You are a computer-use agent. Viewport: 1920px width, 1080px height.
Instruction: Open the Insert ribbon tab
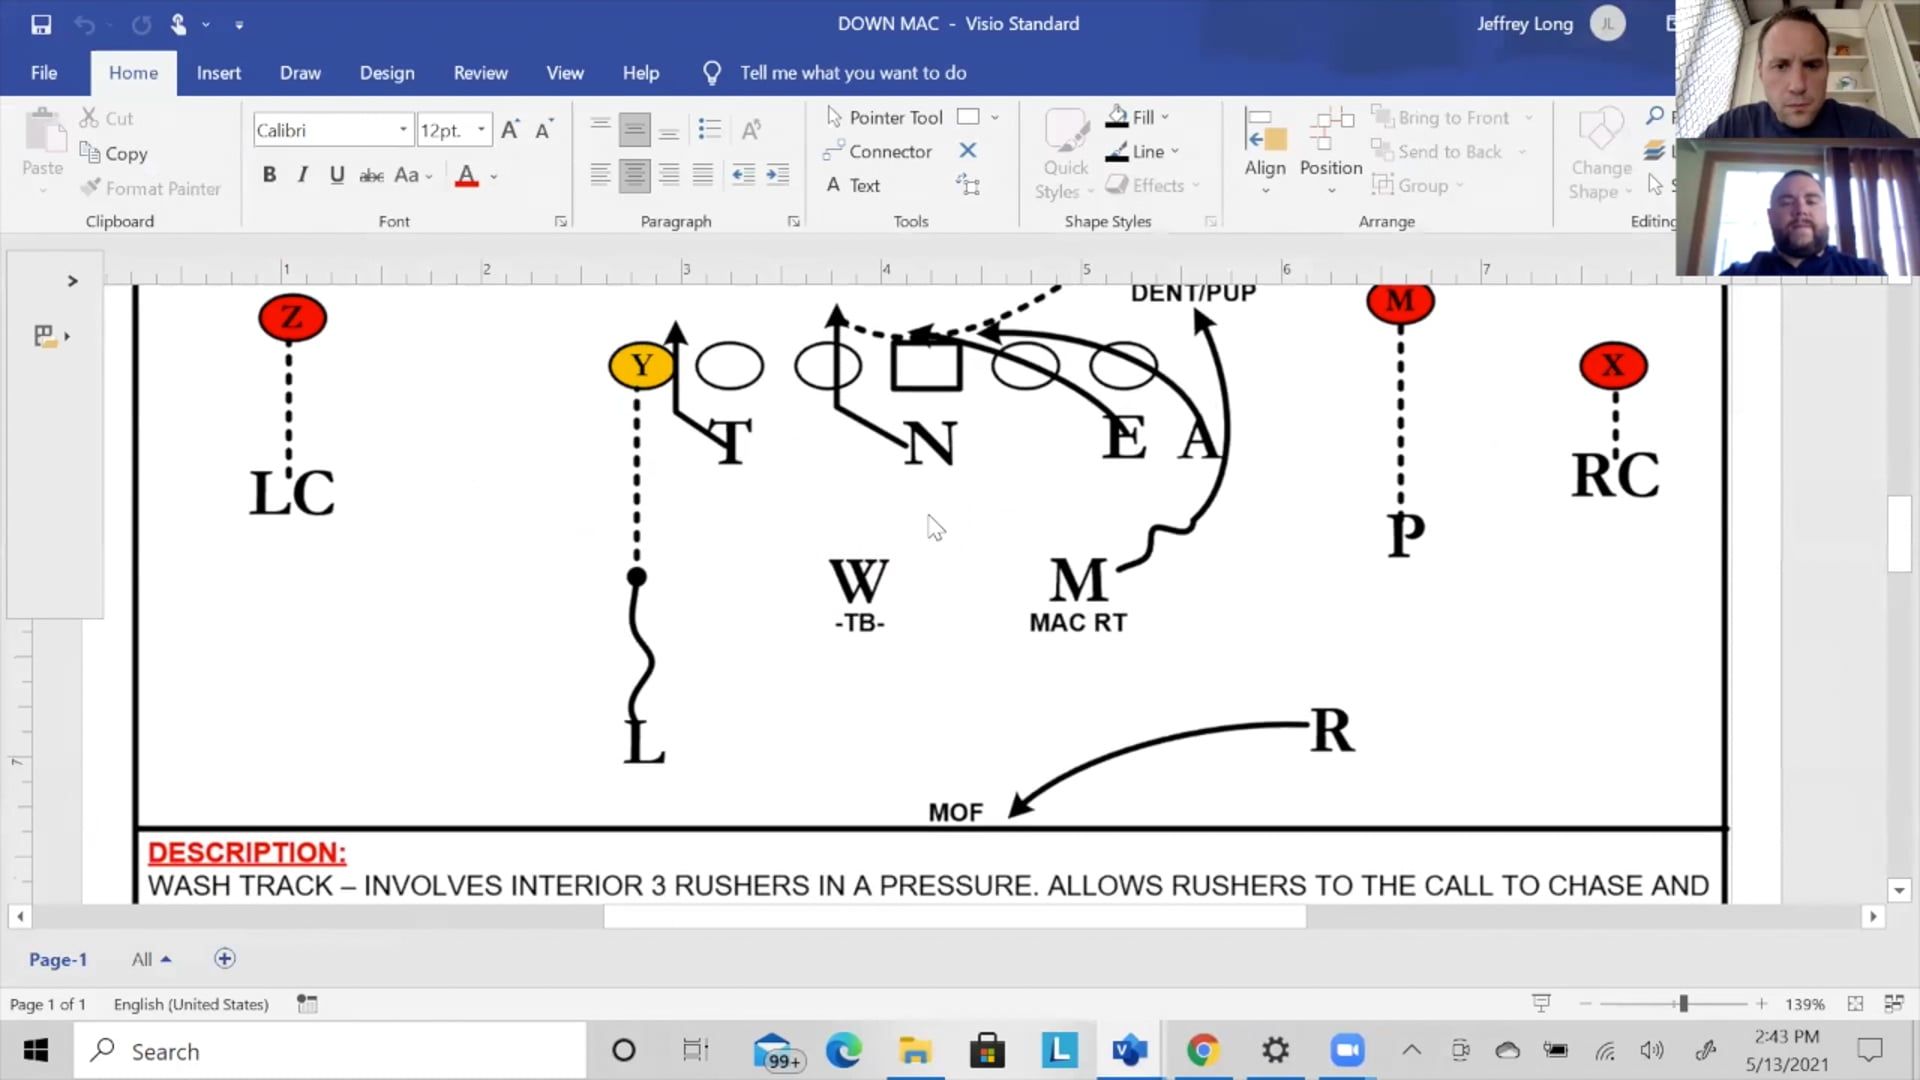pyautogui.click(x=218, y=73)
